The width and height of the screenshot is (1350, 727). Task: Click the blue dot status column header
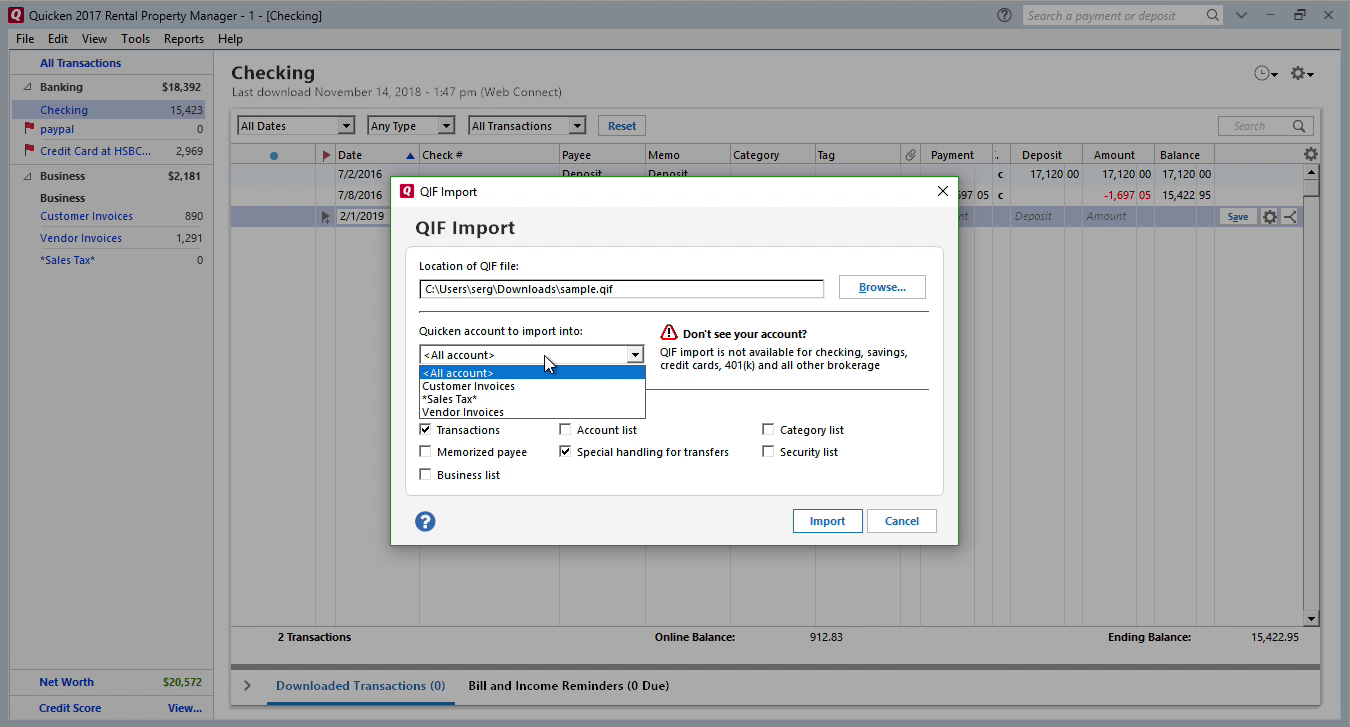point(274,155)
